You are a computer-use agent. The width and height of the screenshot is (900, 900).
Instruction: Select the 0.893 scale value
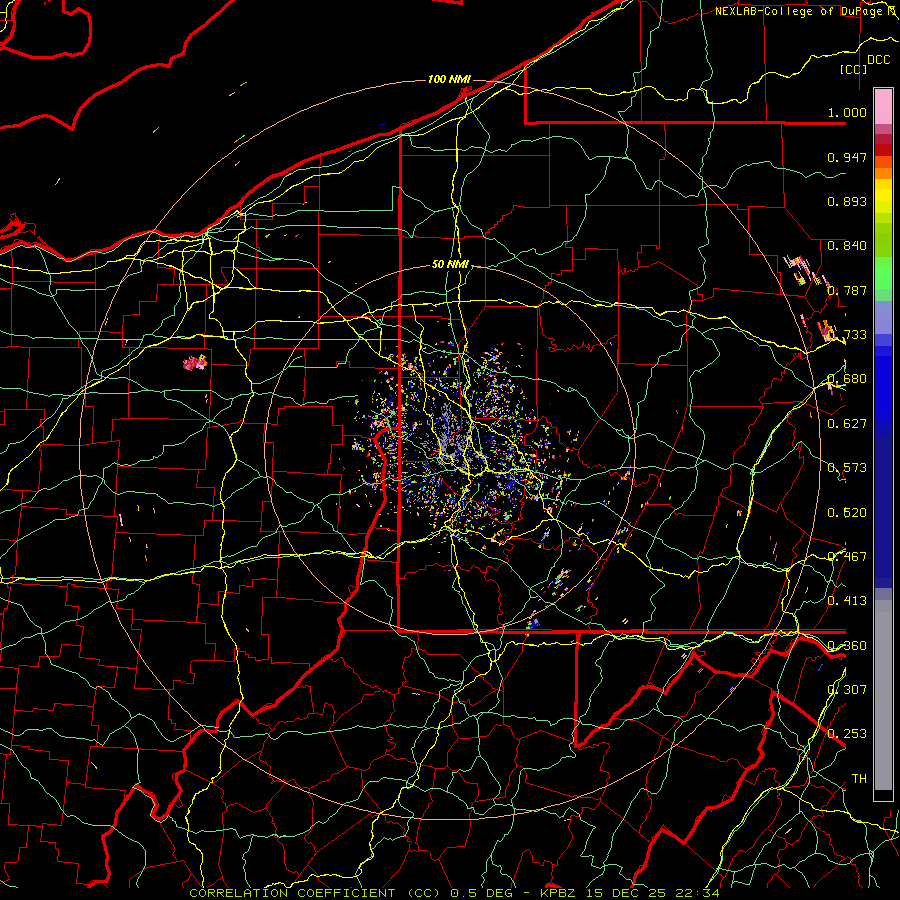(x=847, y=201)
